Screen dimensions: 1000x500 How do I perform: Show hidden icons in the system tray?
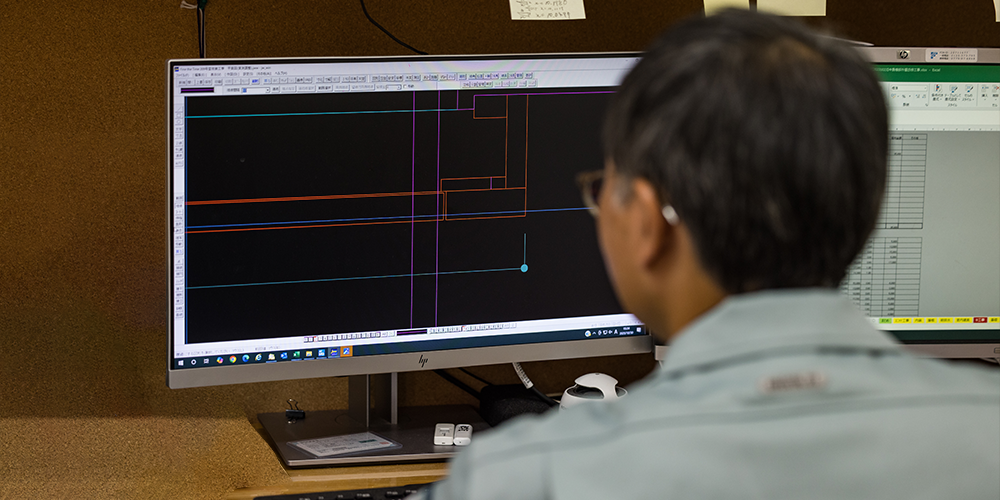[594, 333]
